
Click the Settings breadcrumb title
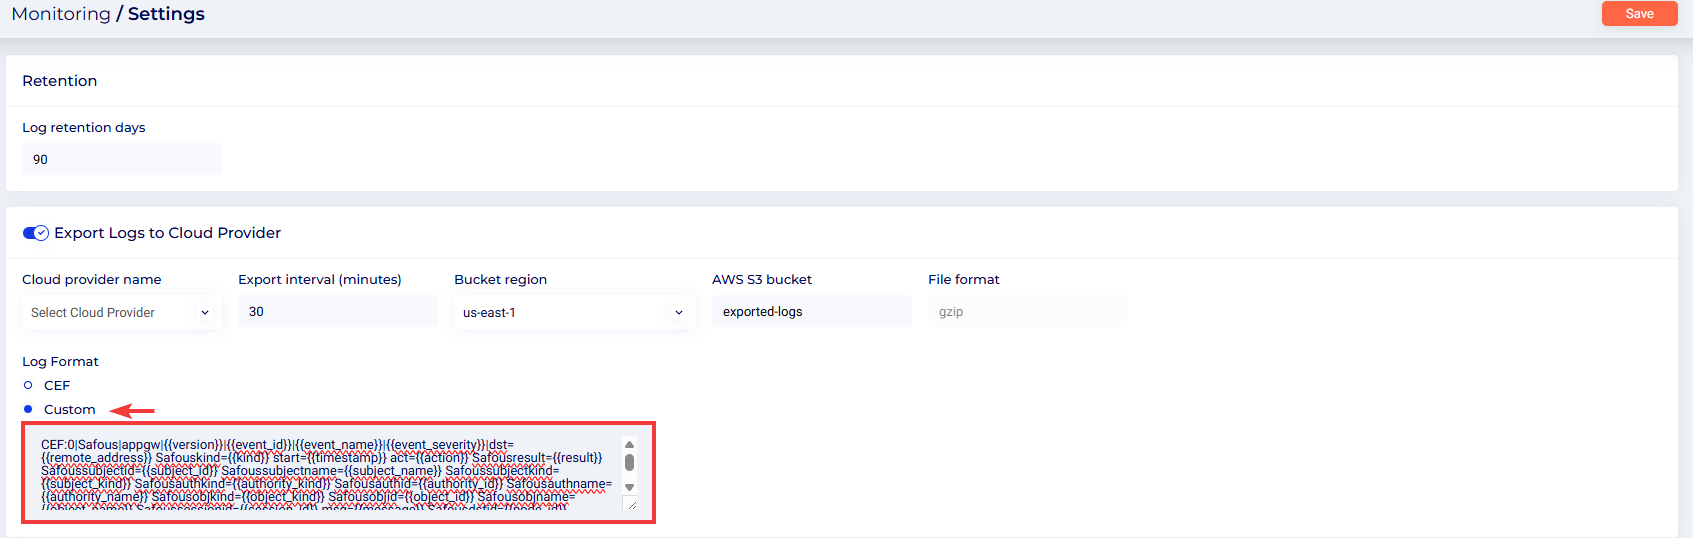click(166, 14)
